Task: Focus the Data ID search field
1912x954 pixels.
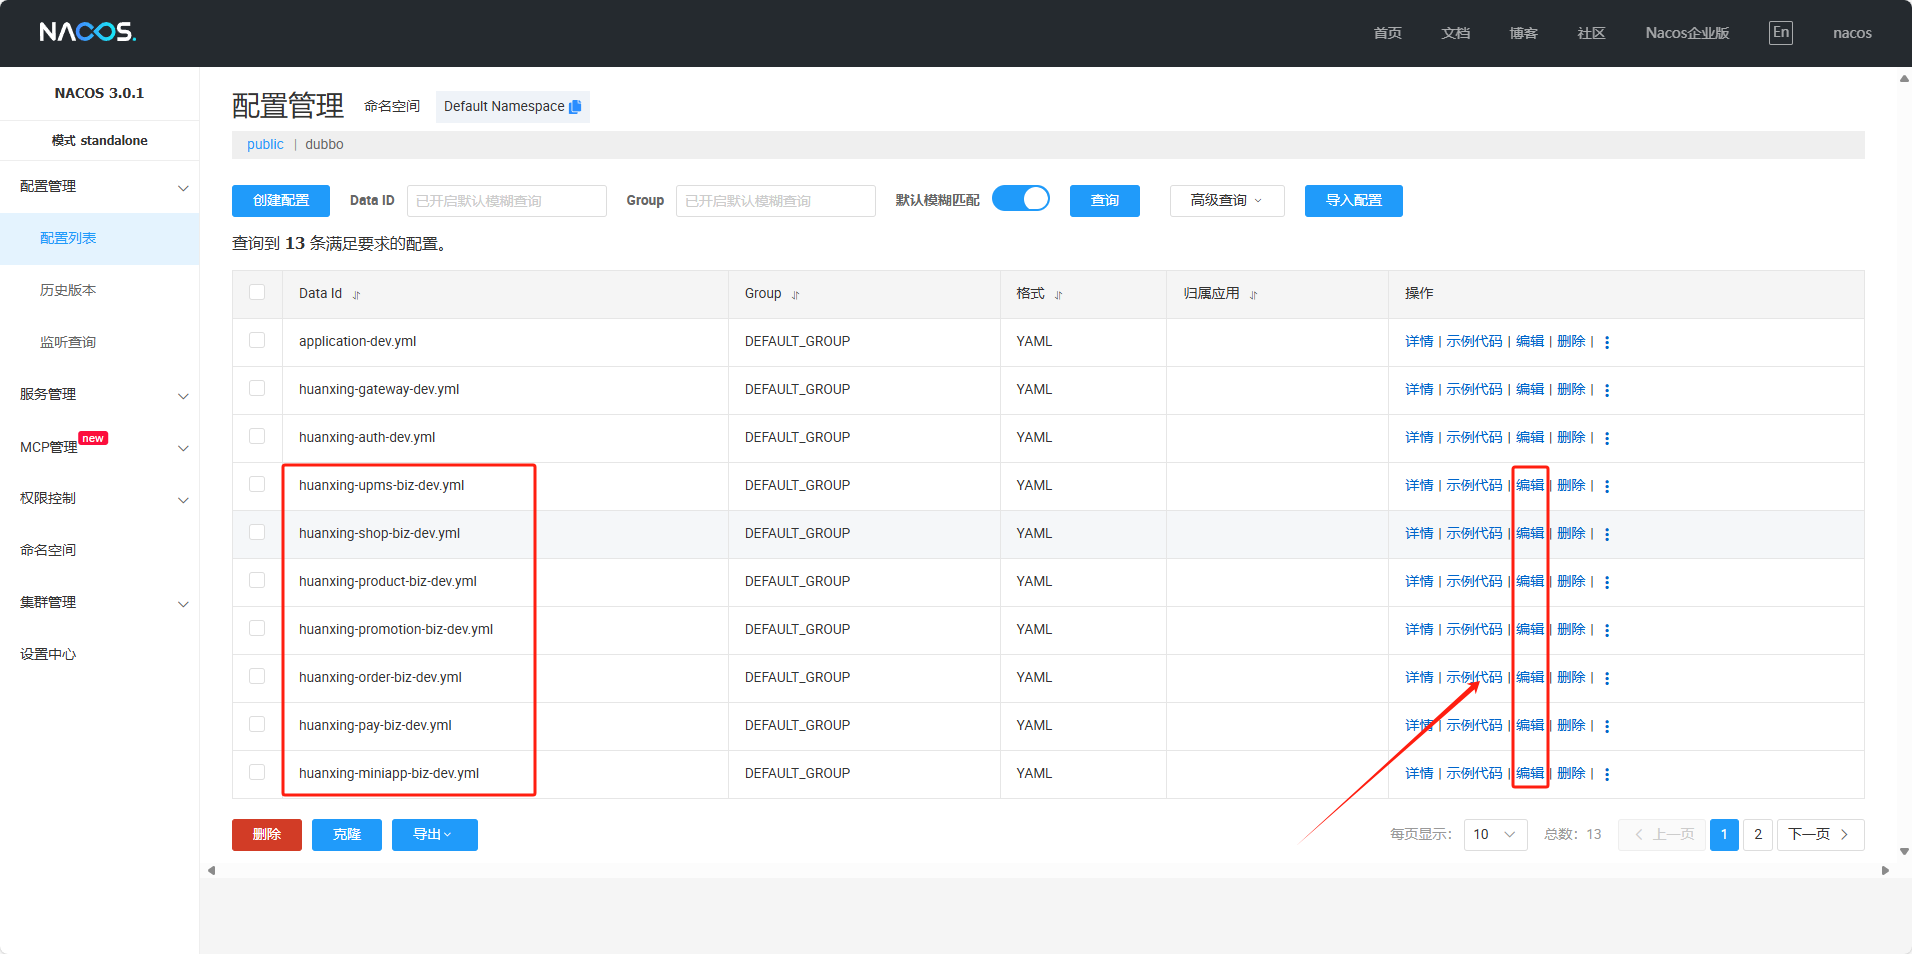Action: (506, 201)
